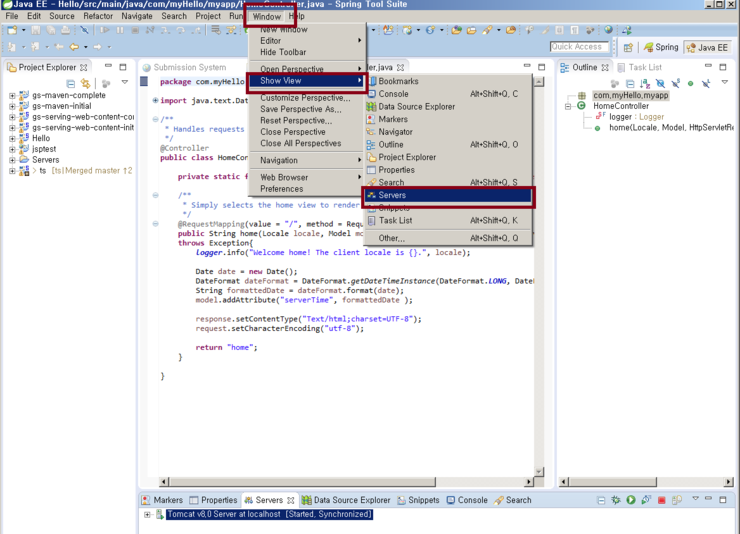Close the Servers view tab
Viewport: 740px width, 534px height.
coord(291,500)
